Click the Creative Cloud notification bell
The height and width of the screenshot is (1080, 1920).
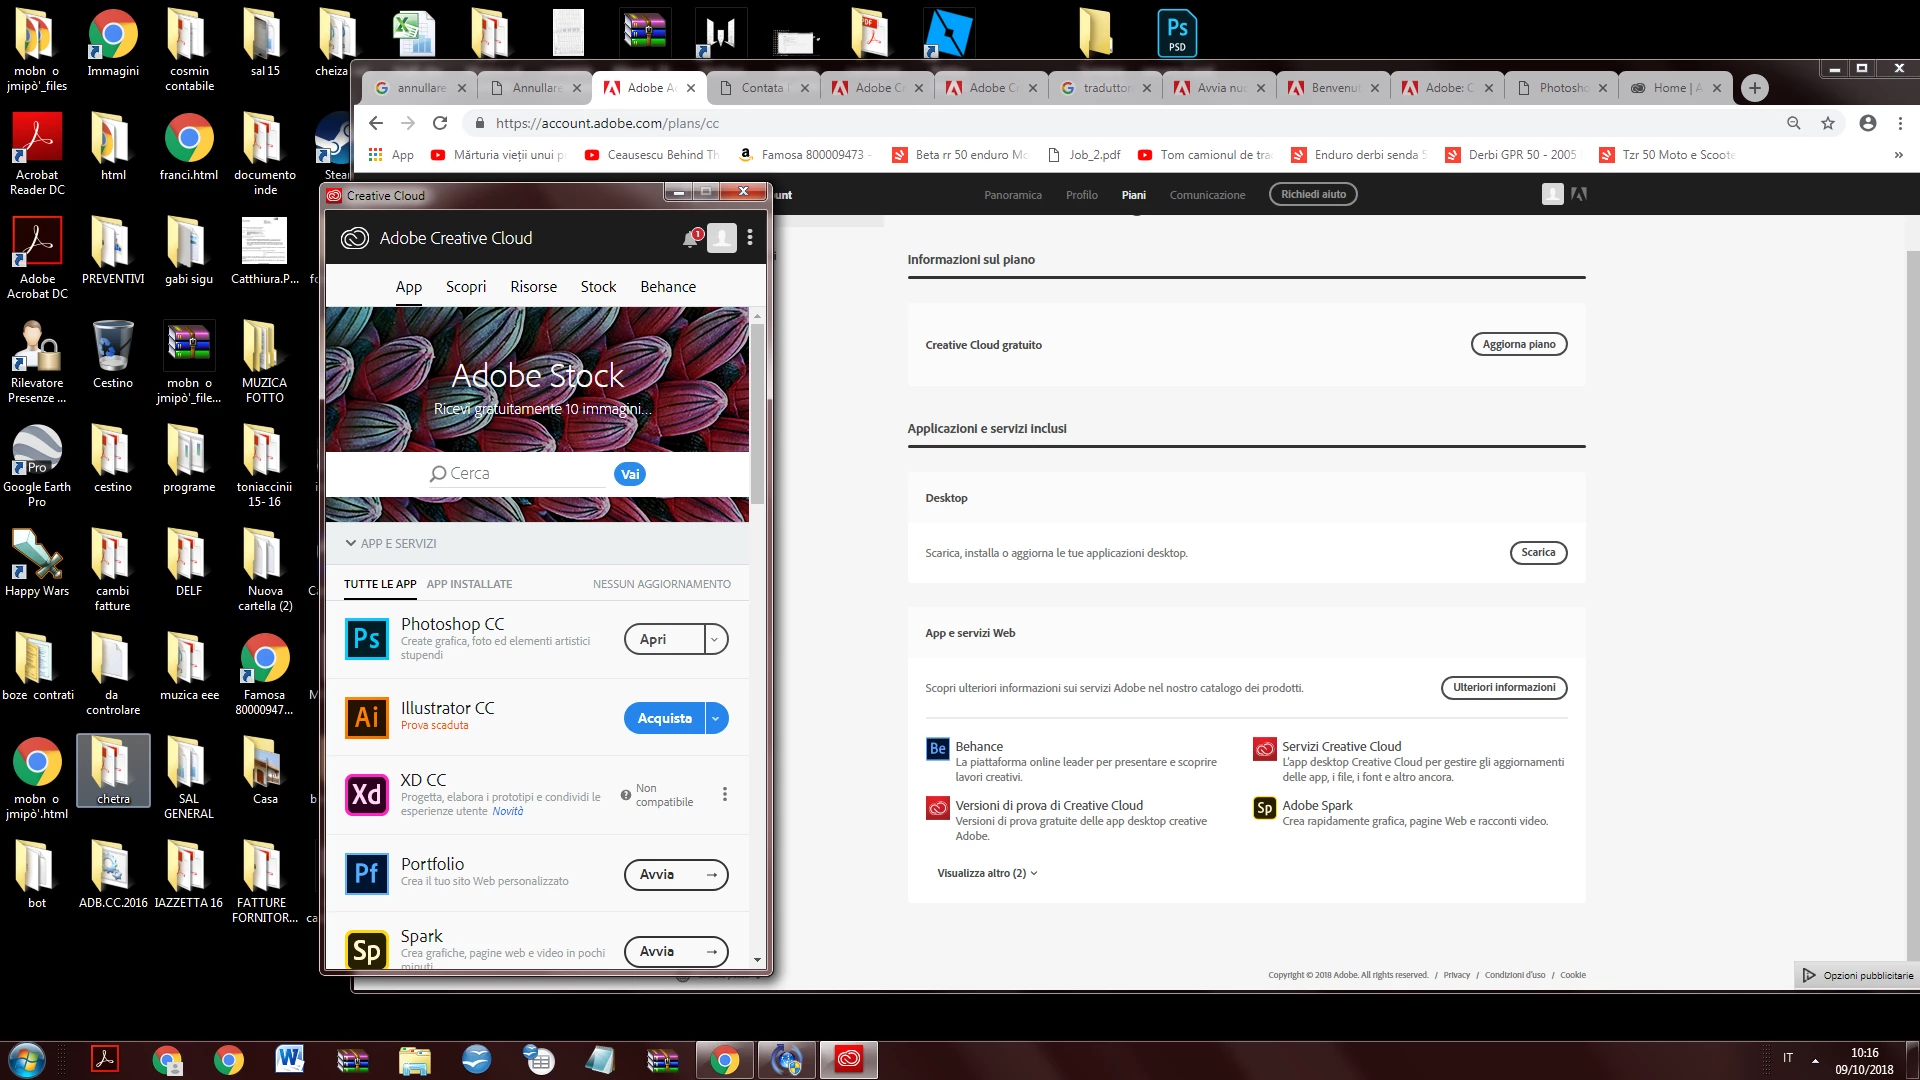[690, 239]
